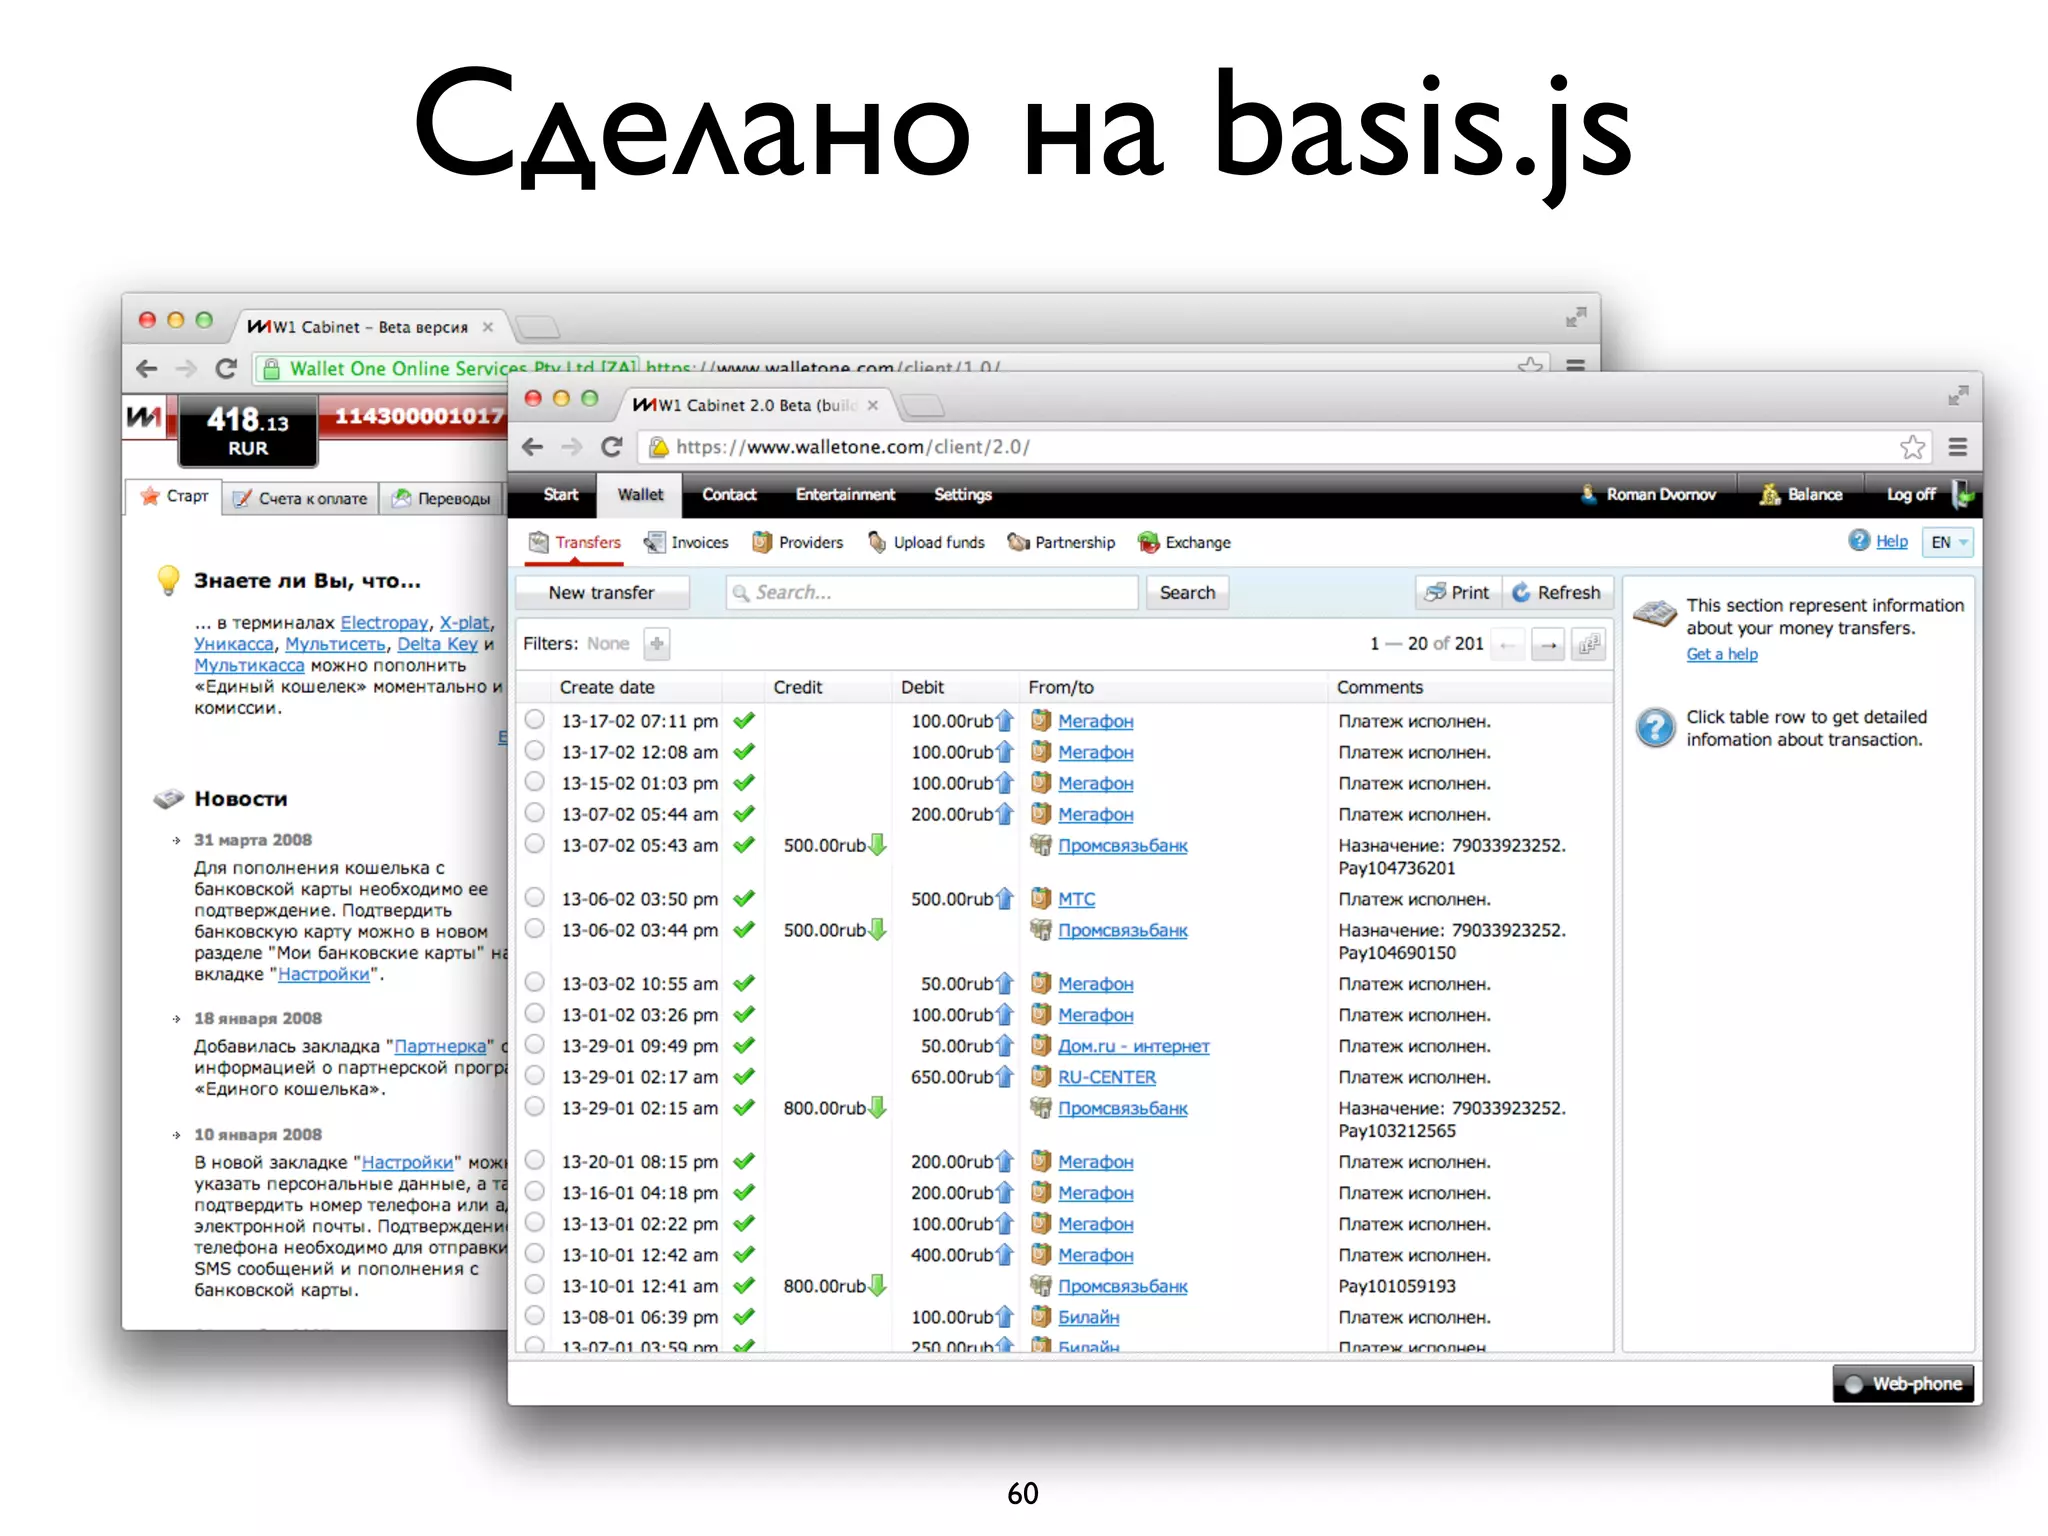2048x1536 pixels.
Task: Open Electropay link in rear window
Action: [x=384, y=623]
